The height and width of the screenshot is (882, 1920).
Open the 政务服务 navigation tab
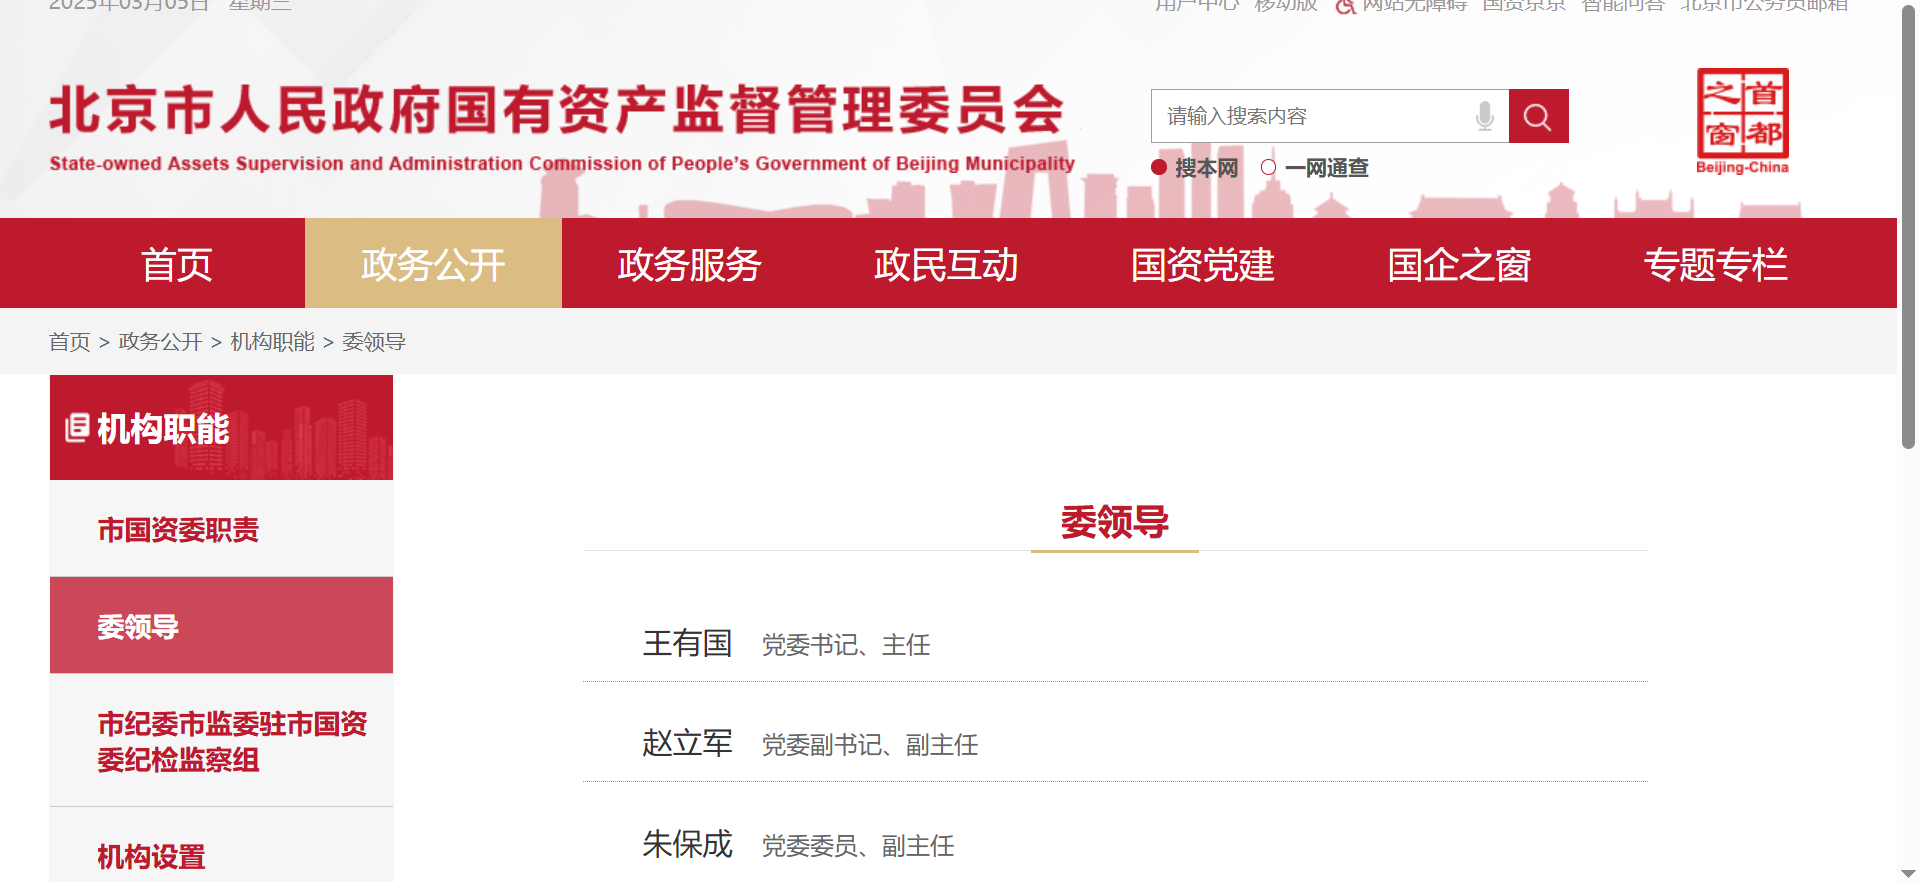coord(690,264)
